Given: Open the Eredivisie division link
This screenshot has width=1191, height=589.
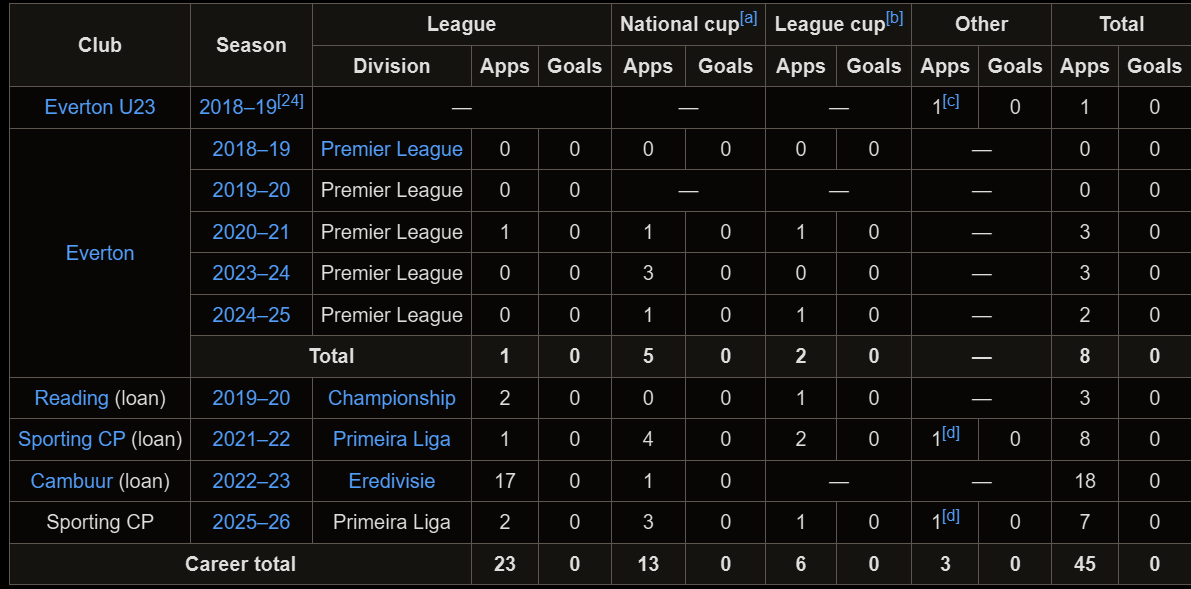Looking at the screenshot, I should 391,481.
